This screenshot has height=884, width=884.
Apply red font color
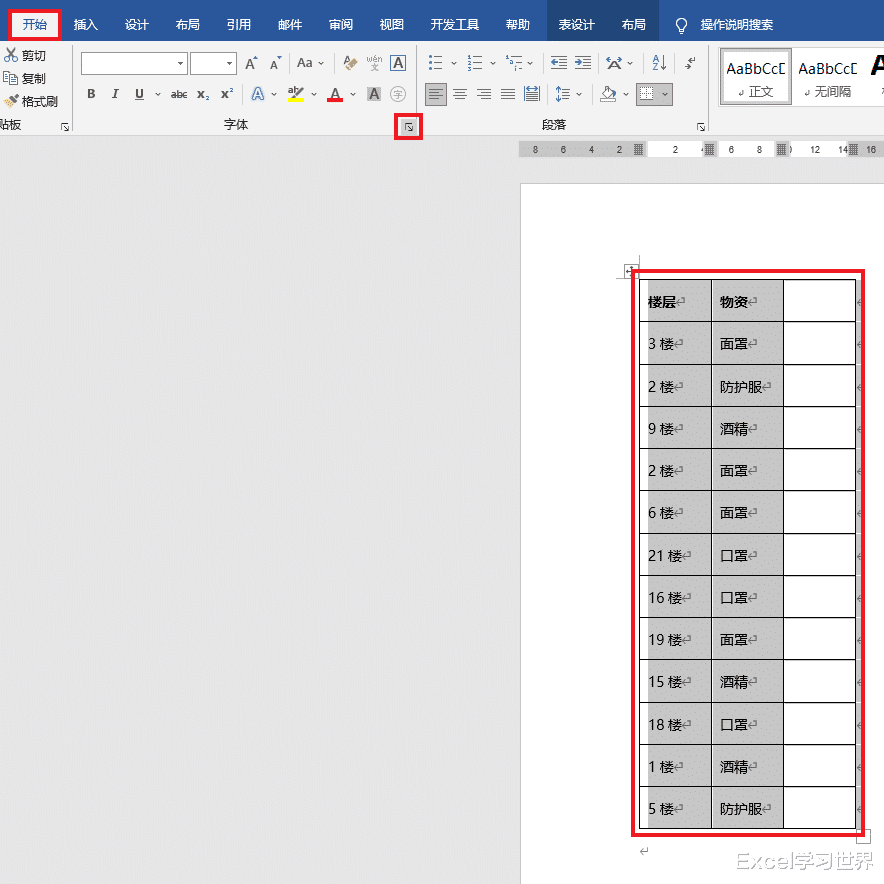point(335,94)
